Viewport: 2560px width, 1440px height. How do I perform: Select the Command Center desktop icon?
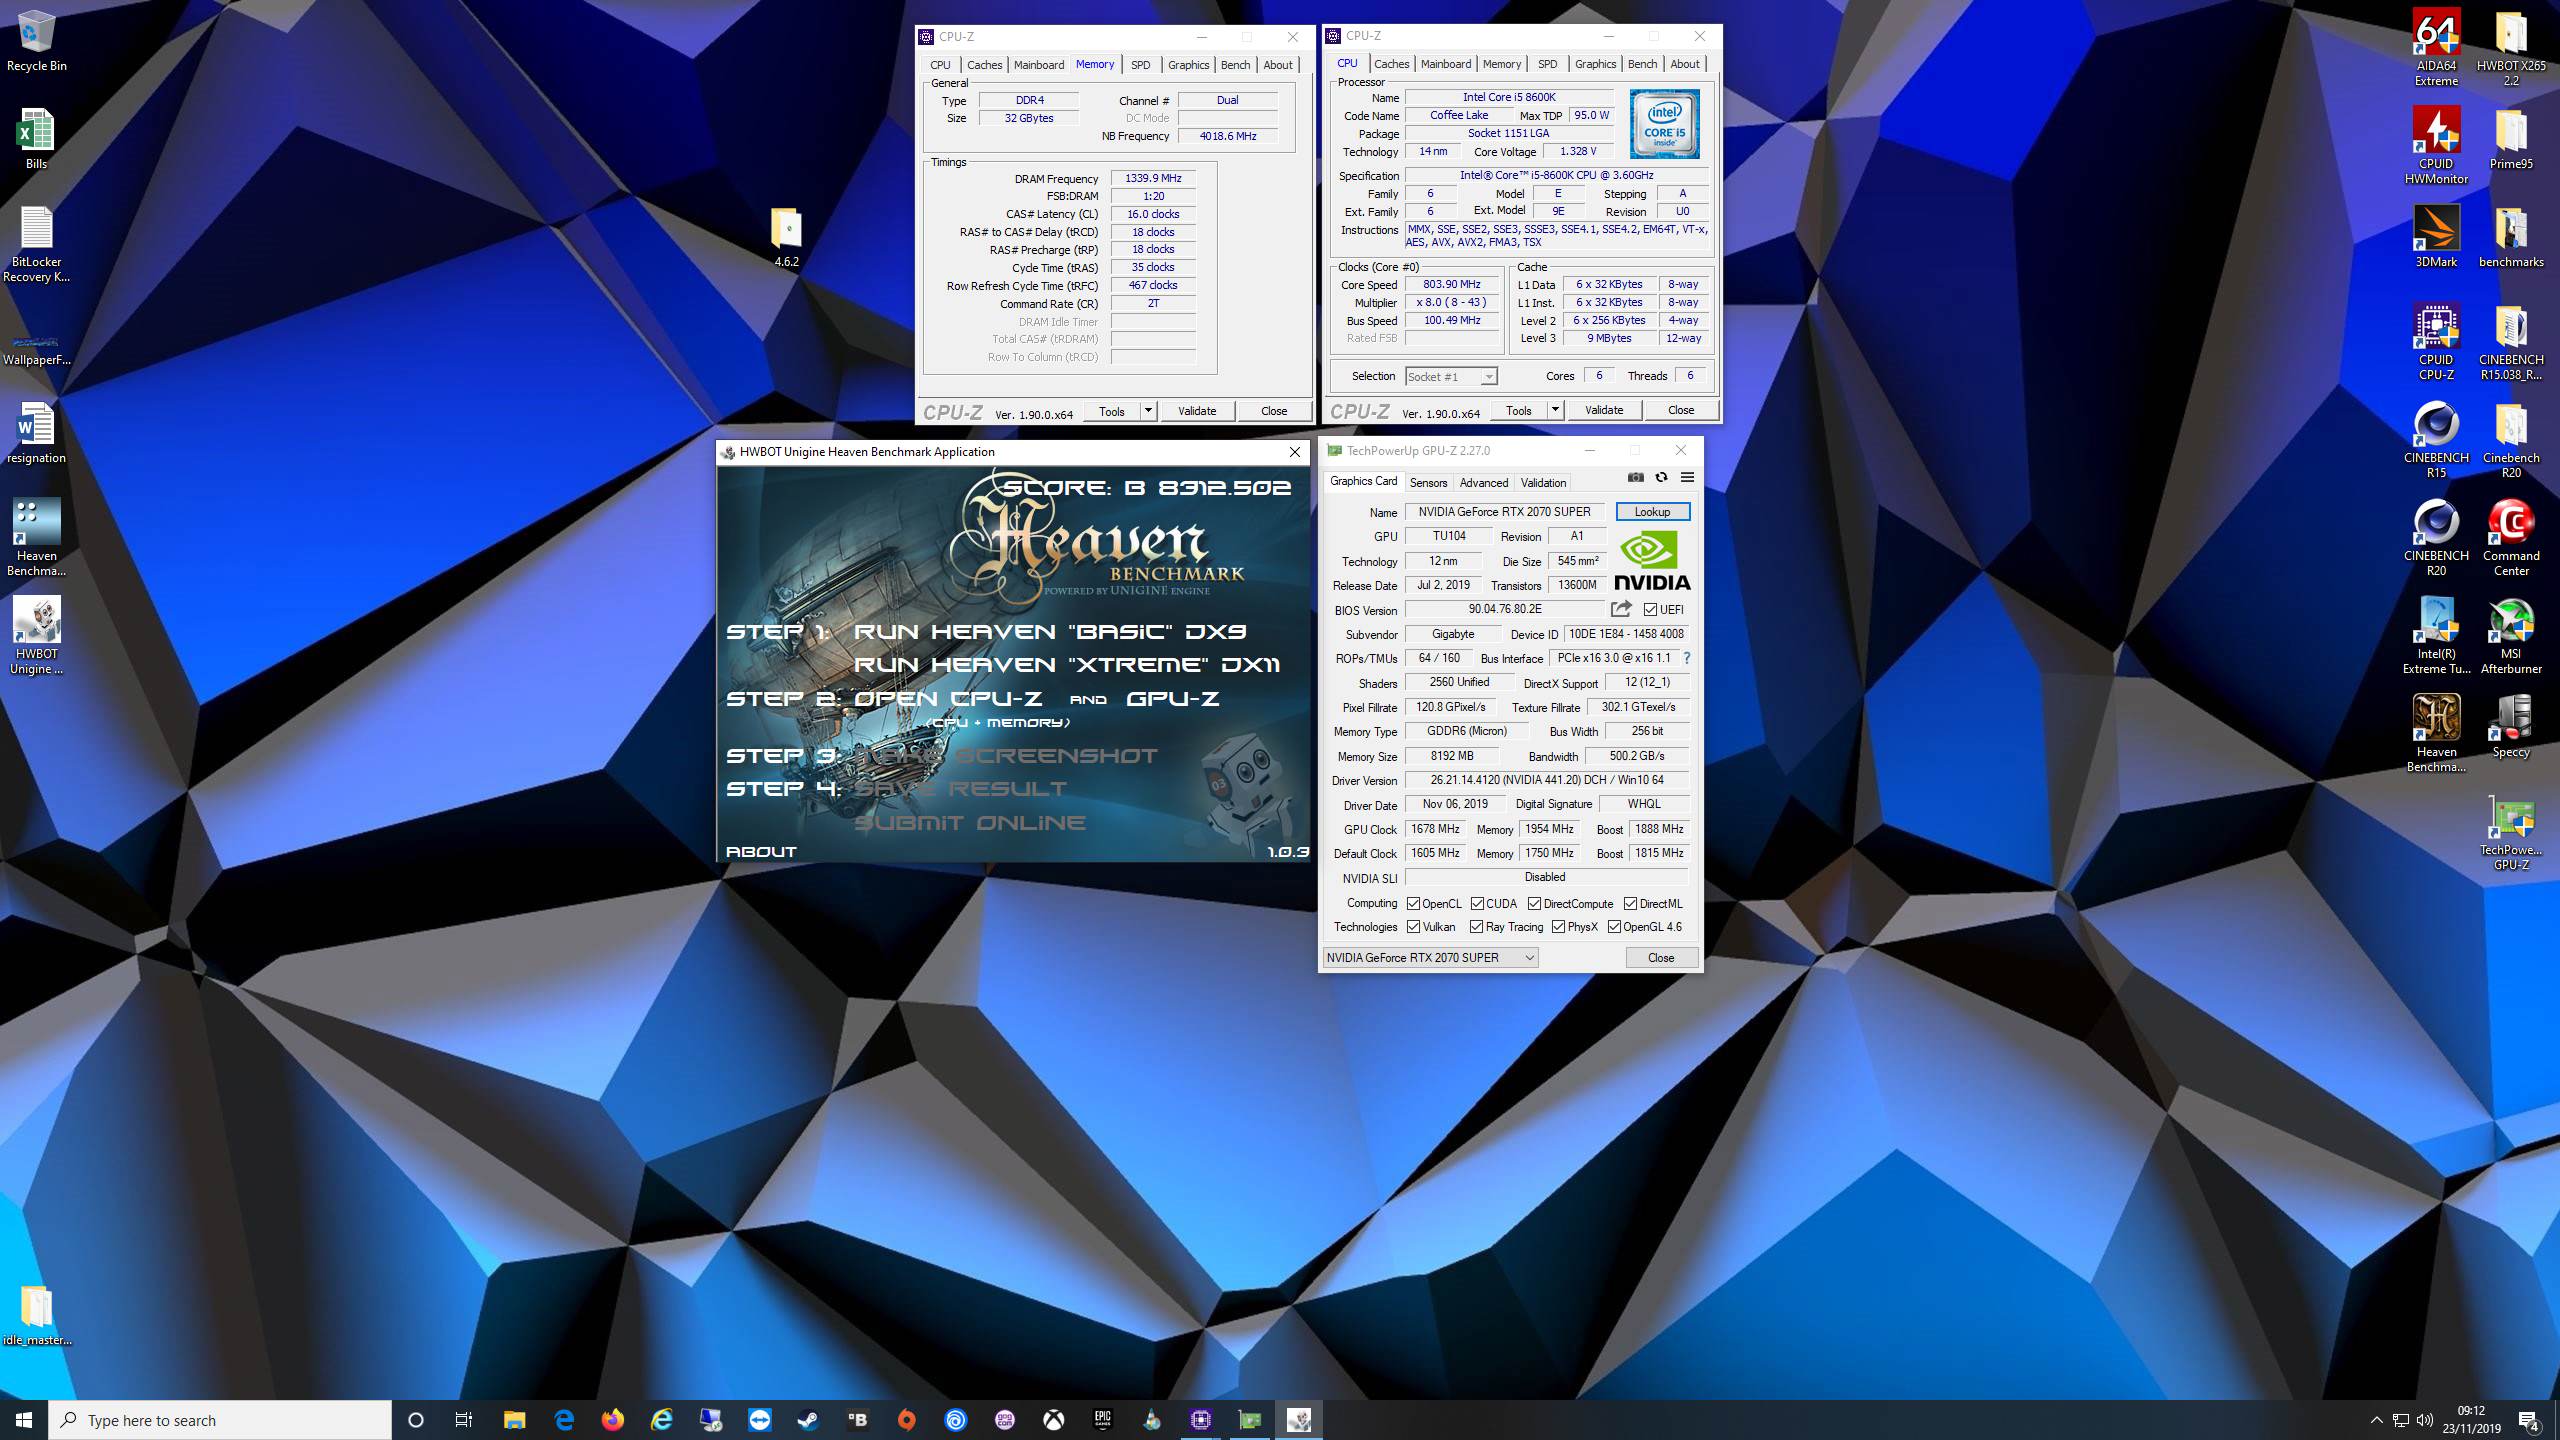point(2511,538)
